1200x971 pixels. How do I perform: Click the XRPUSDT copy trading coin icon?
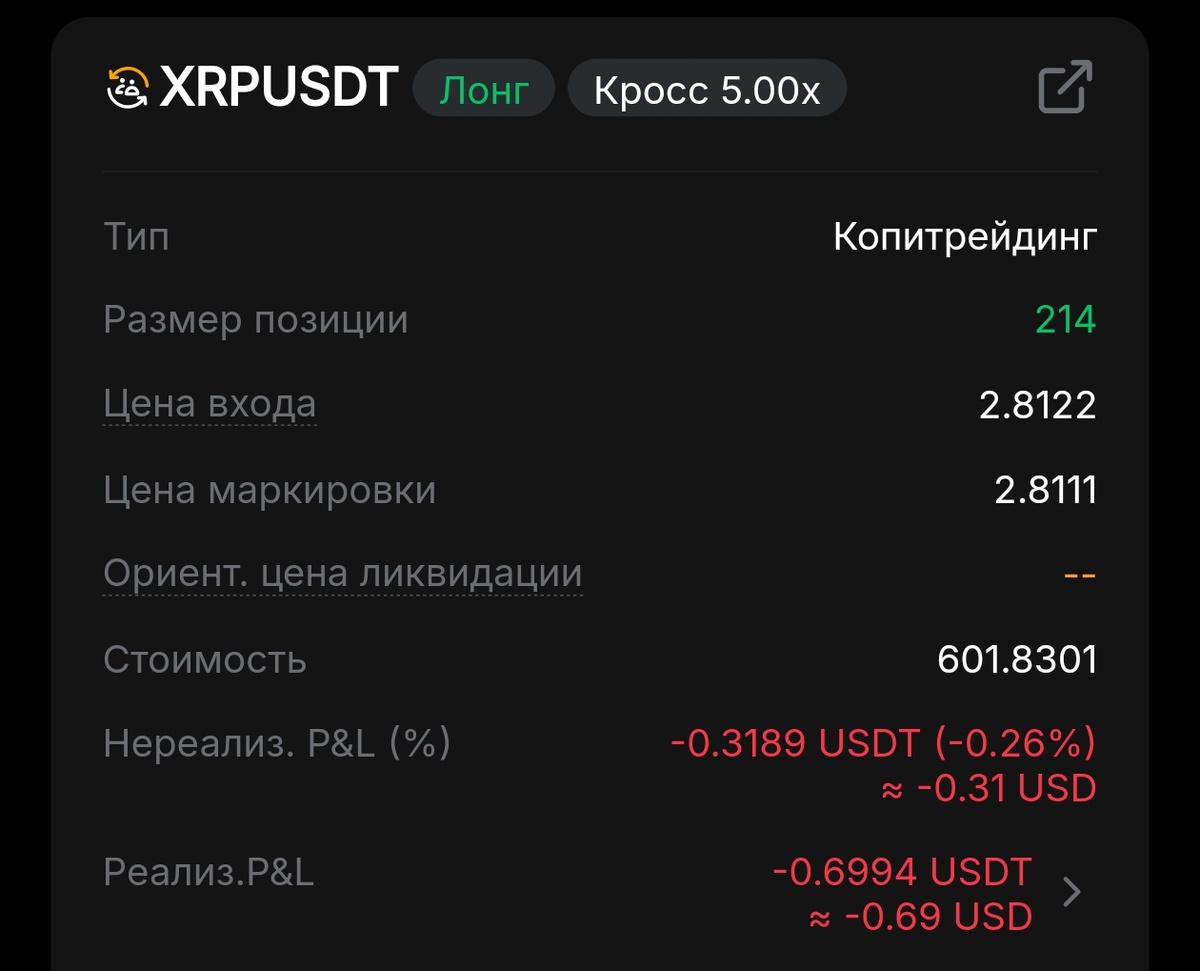click(126, 88)
